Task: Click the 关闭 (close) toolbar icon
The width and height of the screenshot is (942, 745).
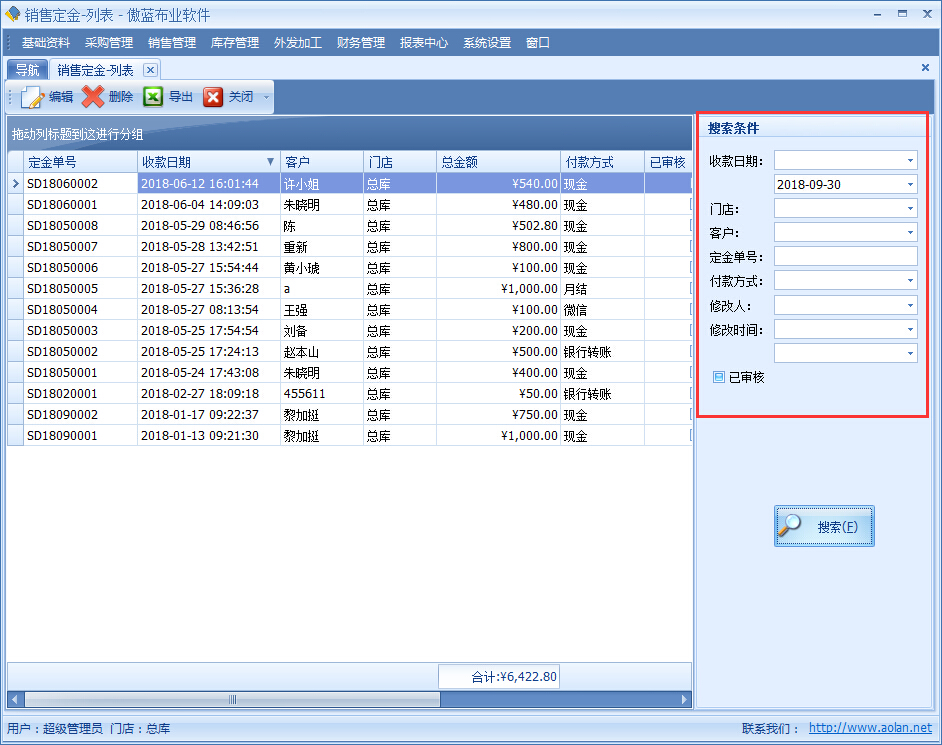Action: pos(215,97)
